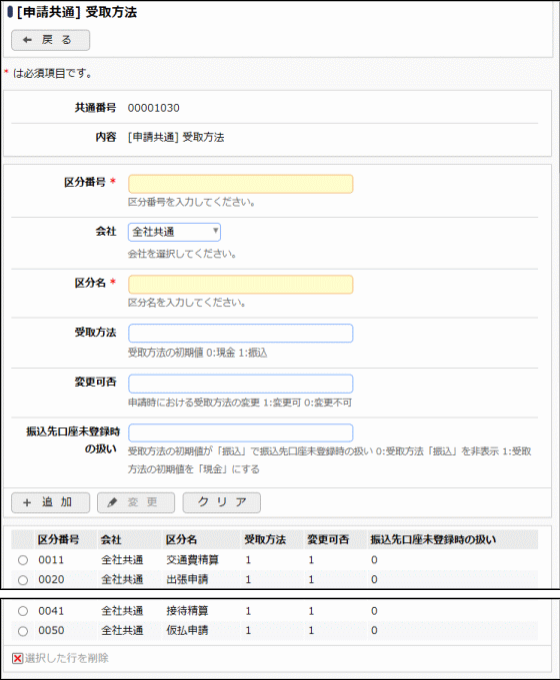560x680 pixels.
Task: Click the 変更可否 input field
Action: pyautogui.click(x=241, y=383)
